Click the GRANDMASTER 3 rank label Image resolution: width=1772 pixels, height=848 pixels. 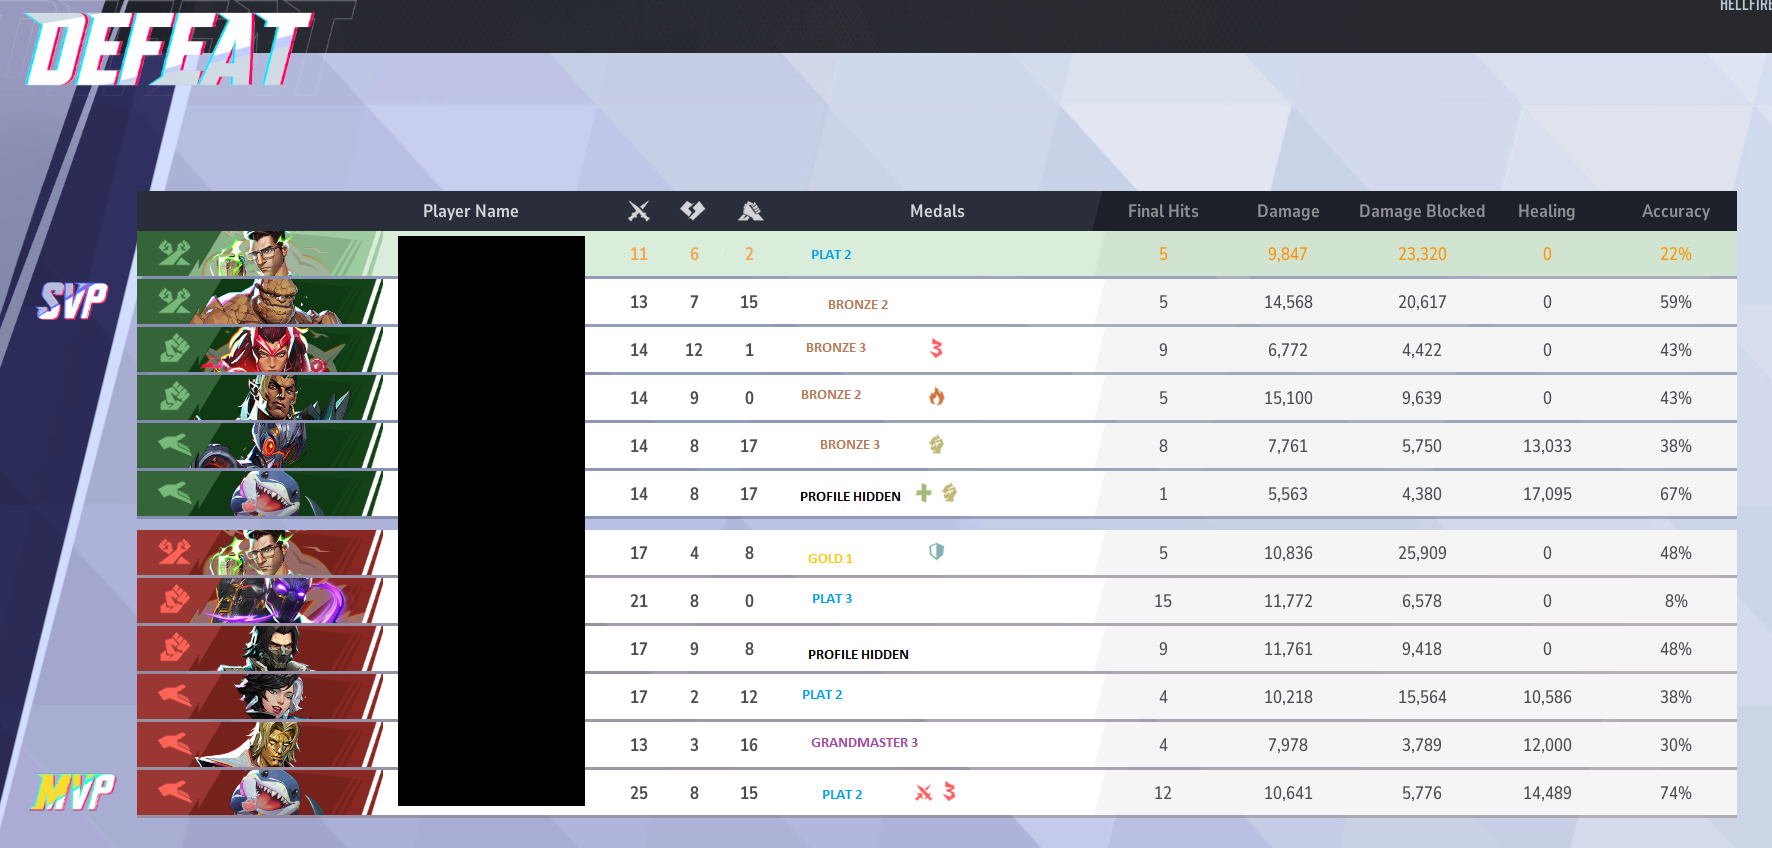(x=864, y=742)
